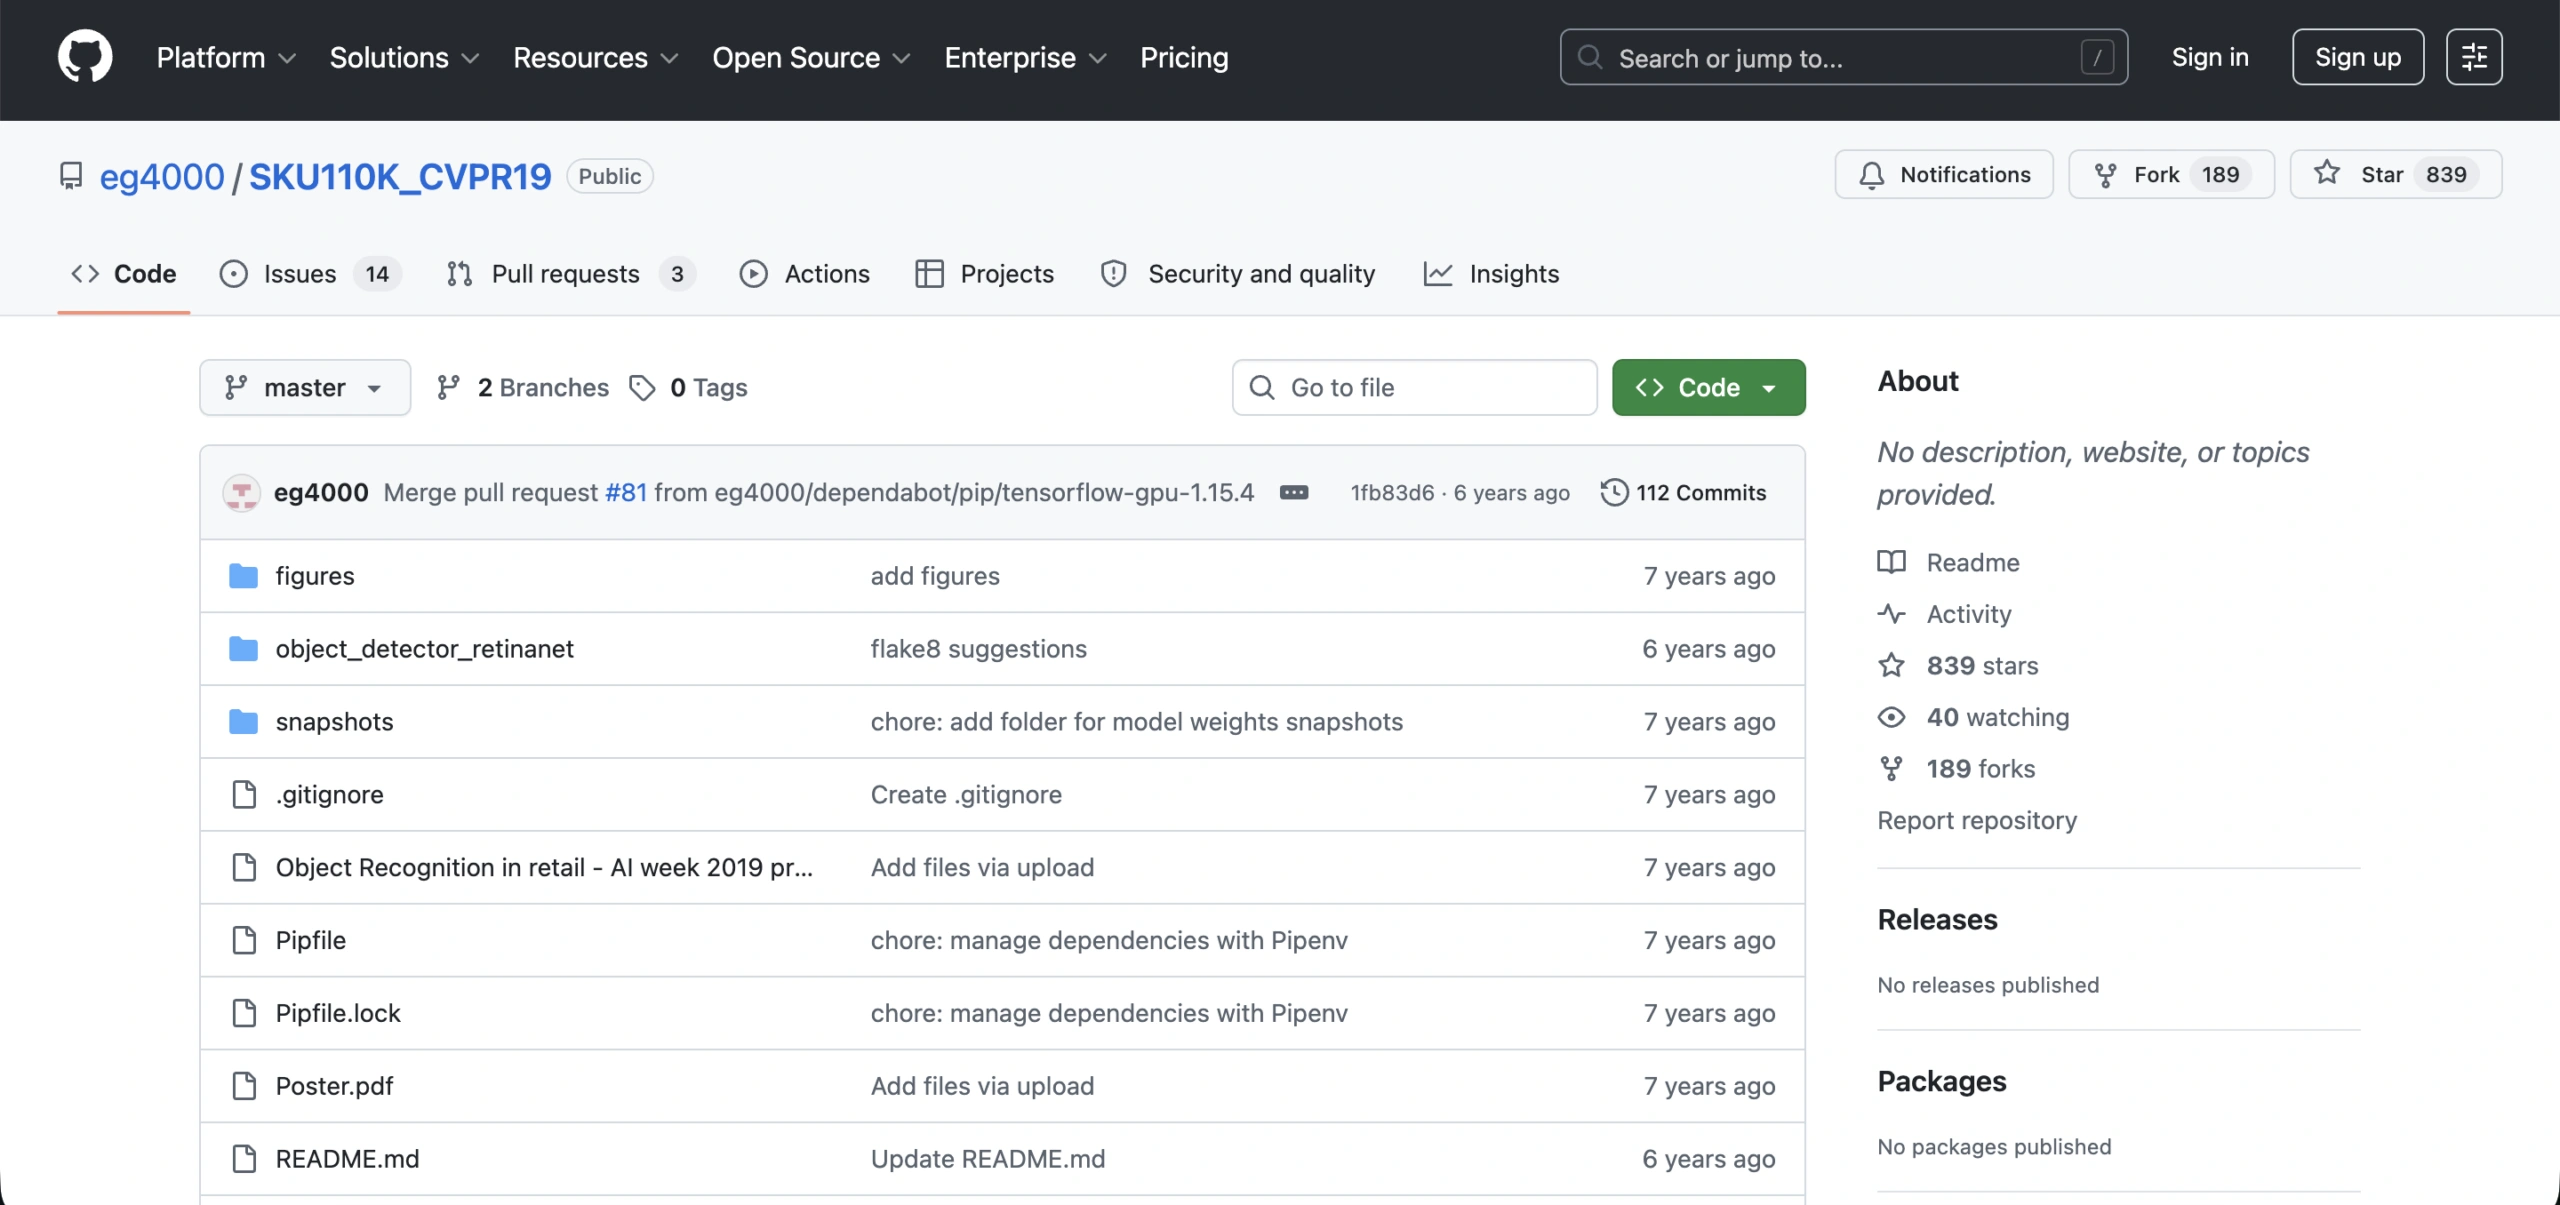The width and height of the screenshot is (2560, 1205).
Task: Open the Object Recognition in retail file
Action: pyautogui.click(x=544, y=868)
